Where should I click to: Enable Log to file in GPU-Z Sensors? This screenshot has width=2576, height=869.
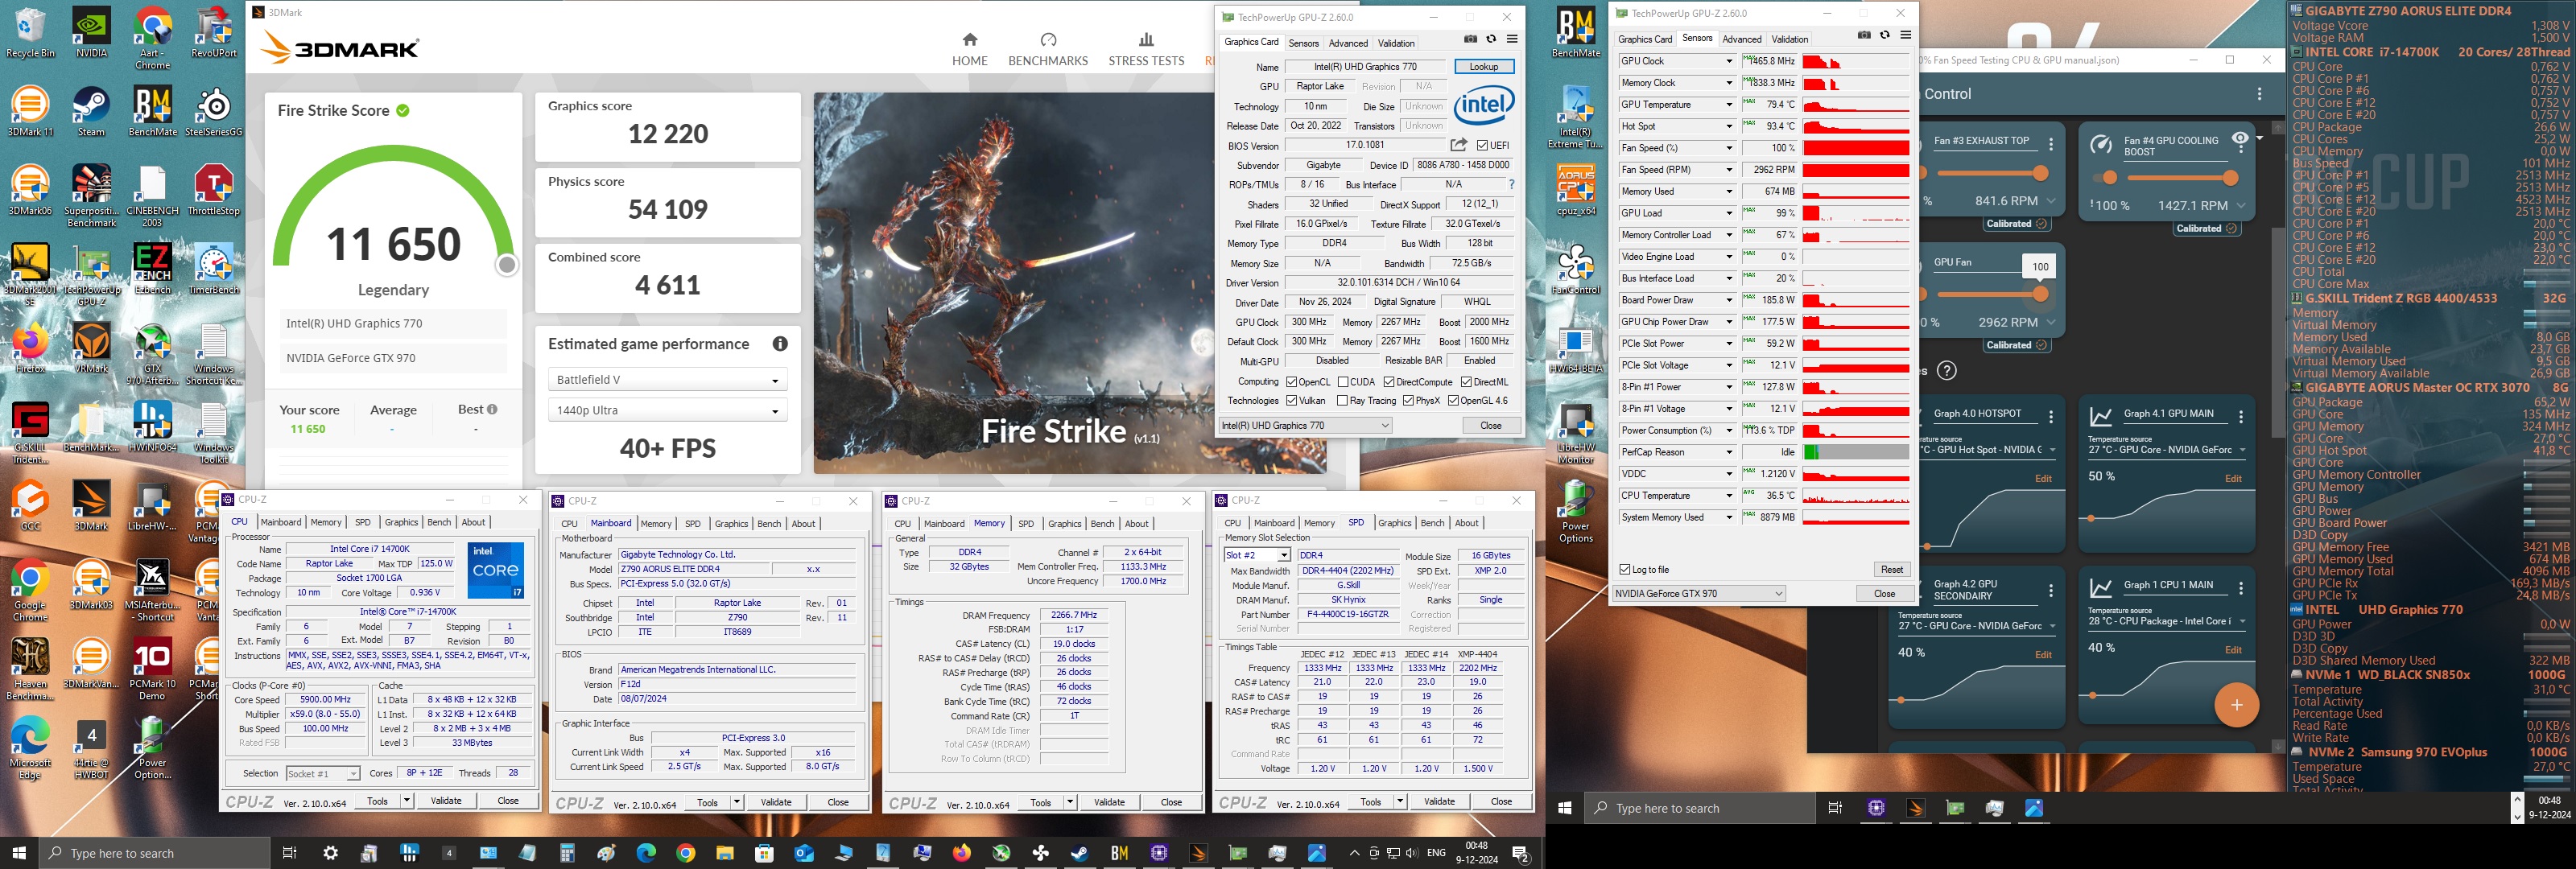point(1625,570)
